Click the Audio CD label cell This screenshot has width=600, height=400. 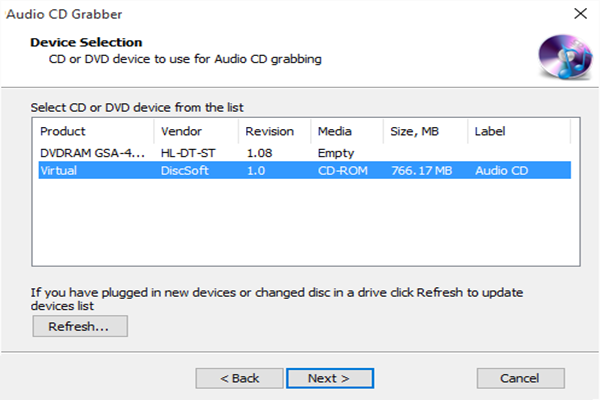tap(503, 171)
